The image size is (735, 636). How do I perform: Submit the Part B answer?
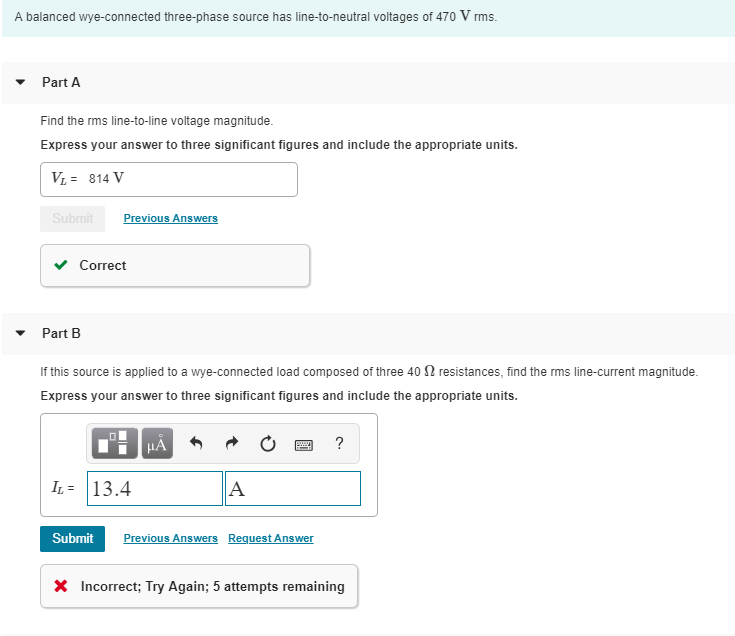(72, 539)
